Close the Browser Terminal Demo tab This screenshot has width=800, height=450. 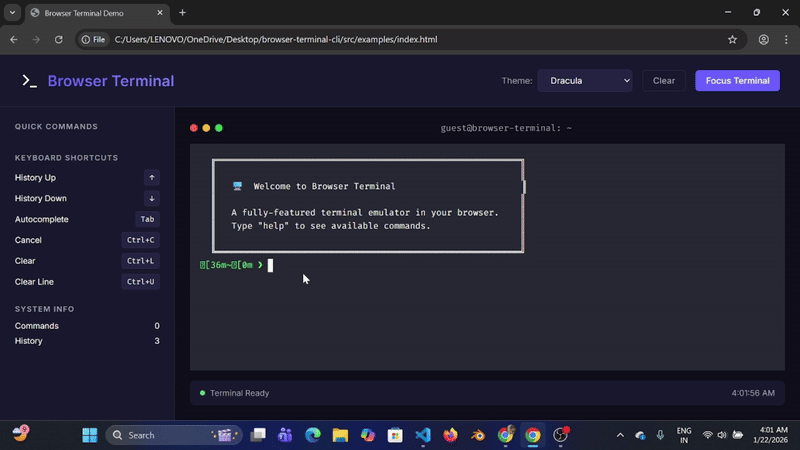(160, 13)
